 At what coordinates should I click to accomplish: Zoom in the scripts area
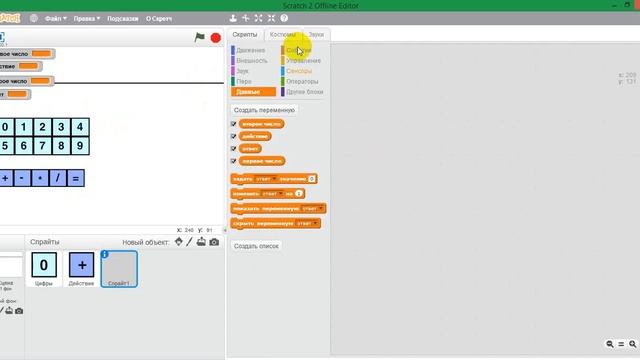633,344
